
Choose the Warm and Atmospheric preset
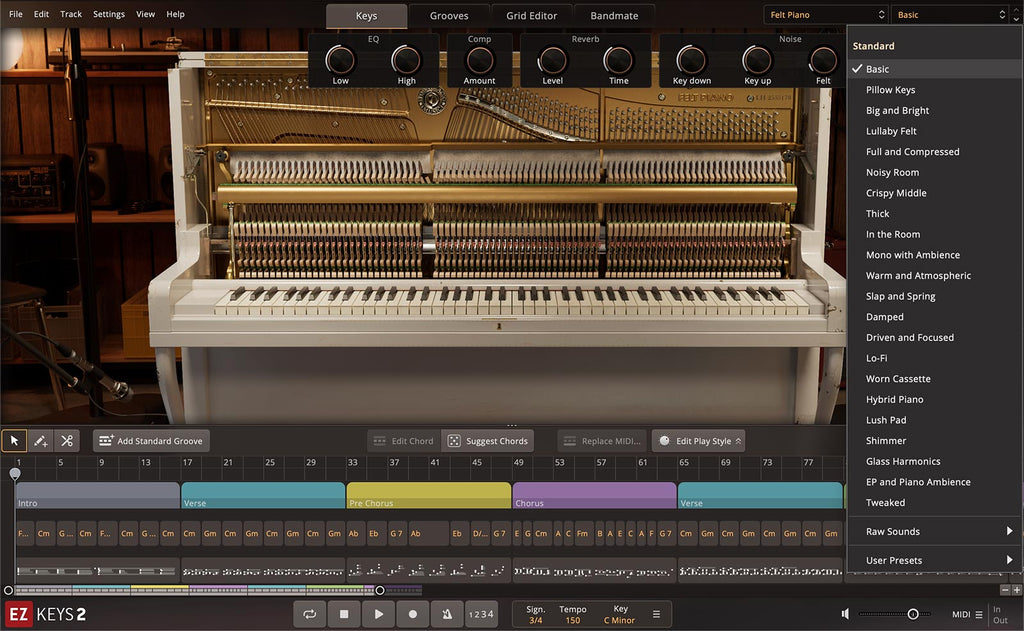pyautogui.click(x=935, y=276)
